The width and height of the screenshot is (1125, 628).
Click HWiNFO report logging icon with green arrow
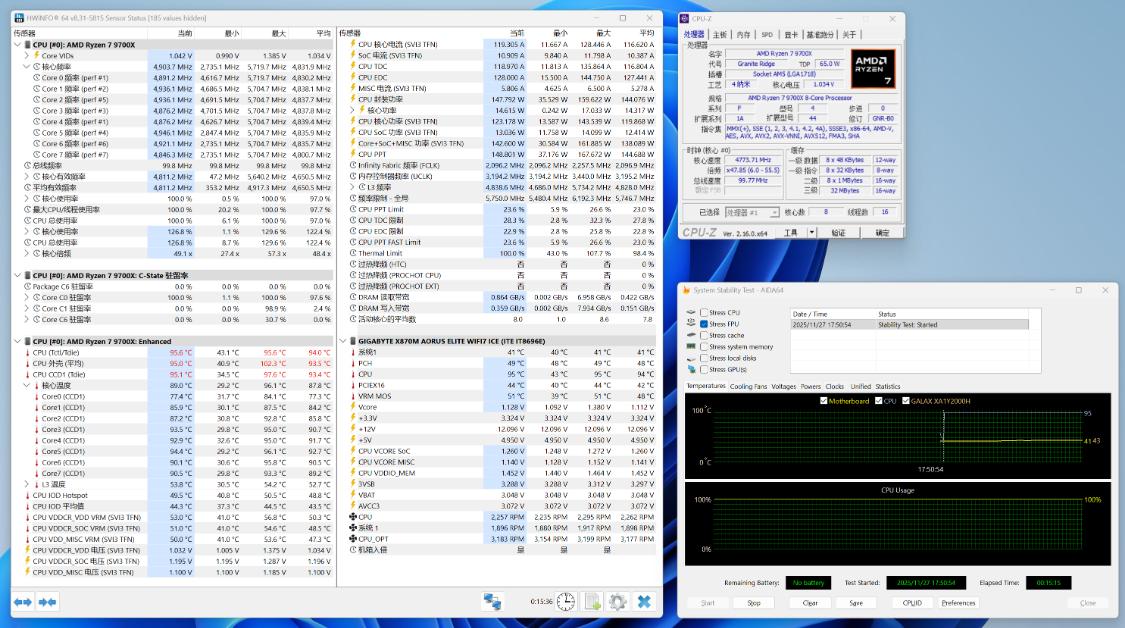[594, 602]
